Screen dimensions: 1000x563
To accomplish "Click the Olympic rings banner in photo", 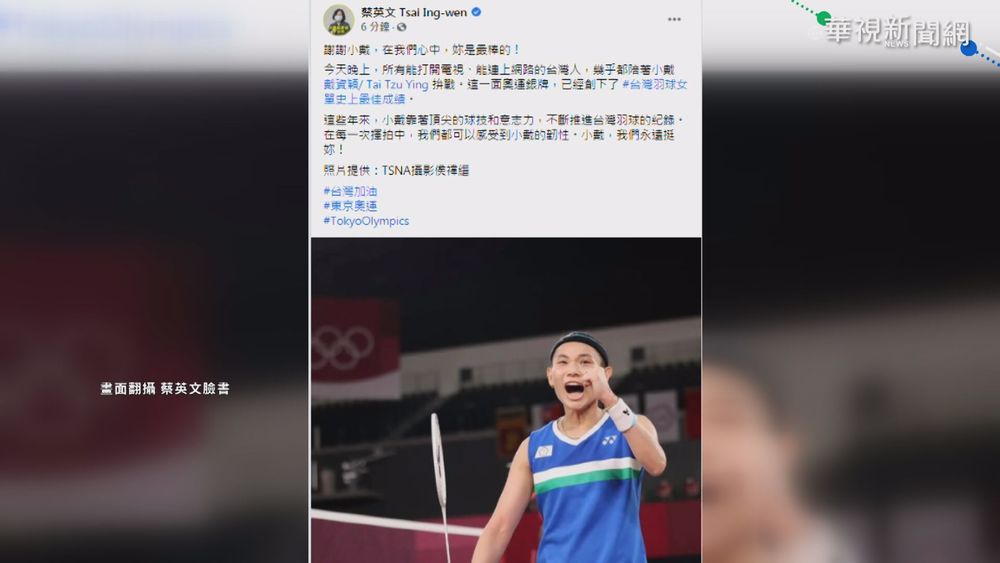I will click(x=342, y=349).
